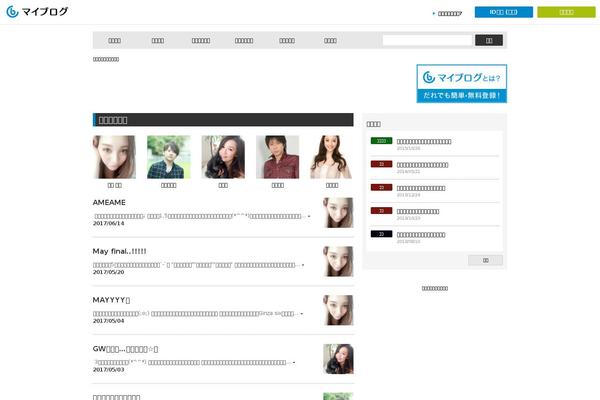Select the first item in the gray navigation bar
This screenshot has width=600, height=400.
114,40
